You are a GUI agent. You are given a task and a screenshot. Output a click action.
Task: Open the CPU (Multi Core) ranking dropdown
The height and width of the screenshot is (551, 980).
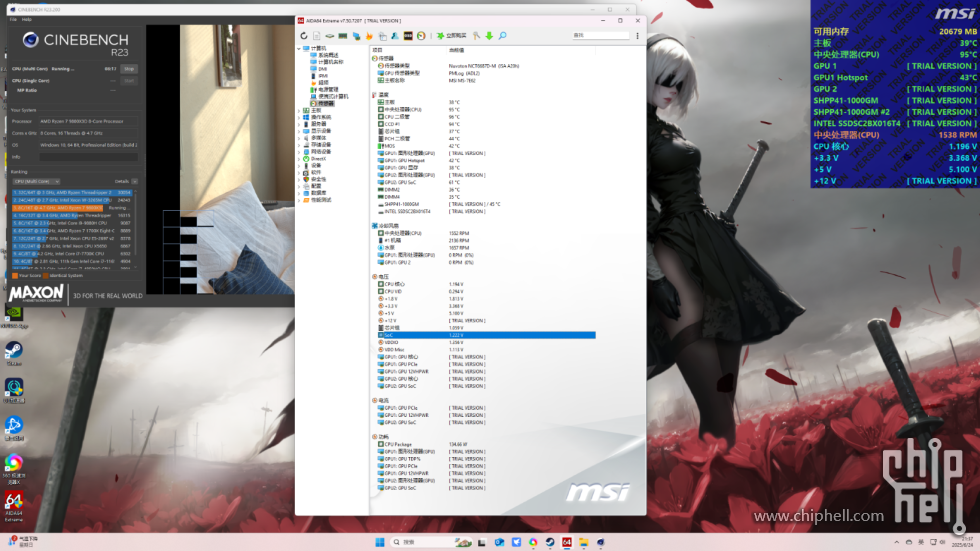pyautogui.click(x=36, y=181)
